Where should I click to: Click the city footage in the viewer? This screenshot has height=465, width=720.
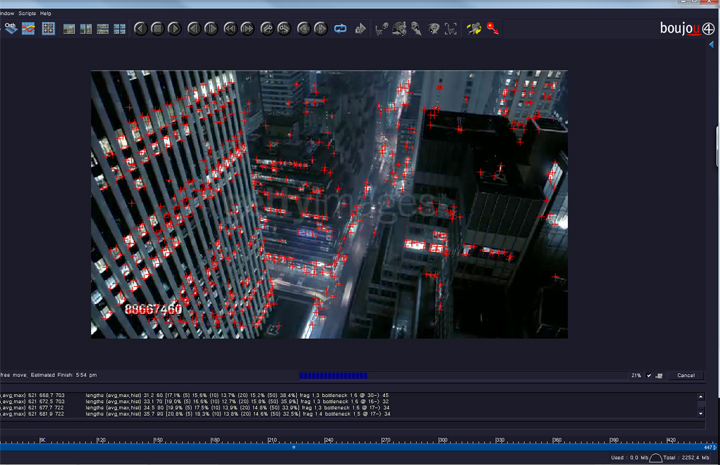pos(329,204)
